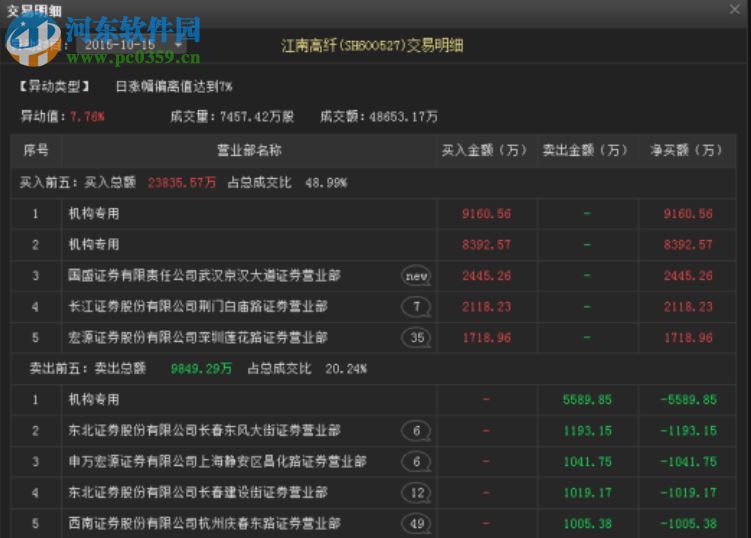Click net value 8392.57 in 净买额 column
Screen dimensions: 751x538
click(x=688, y=245)
